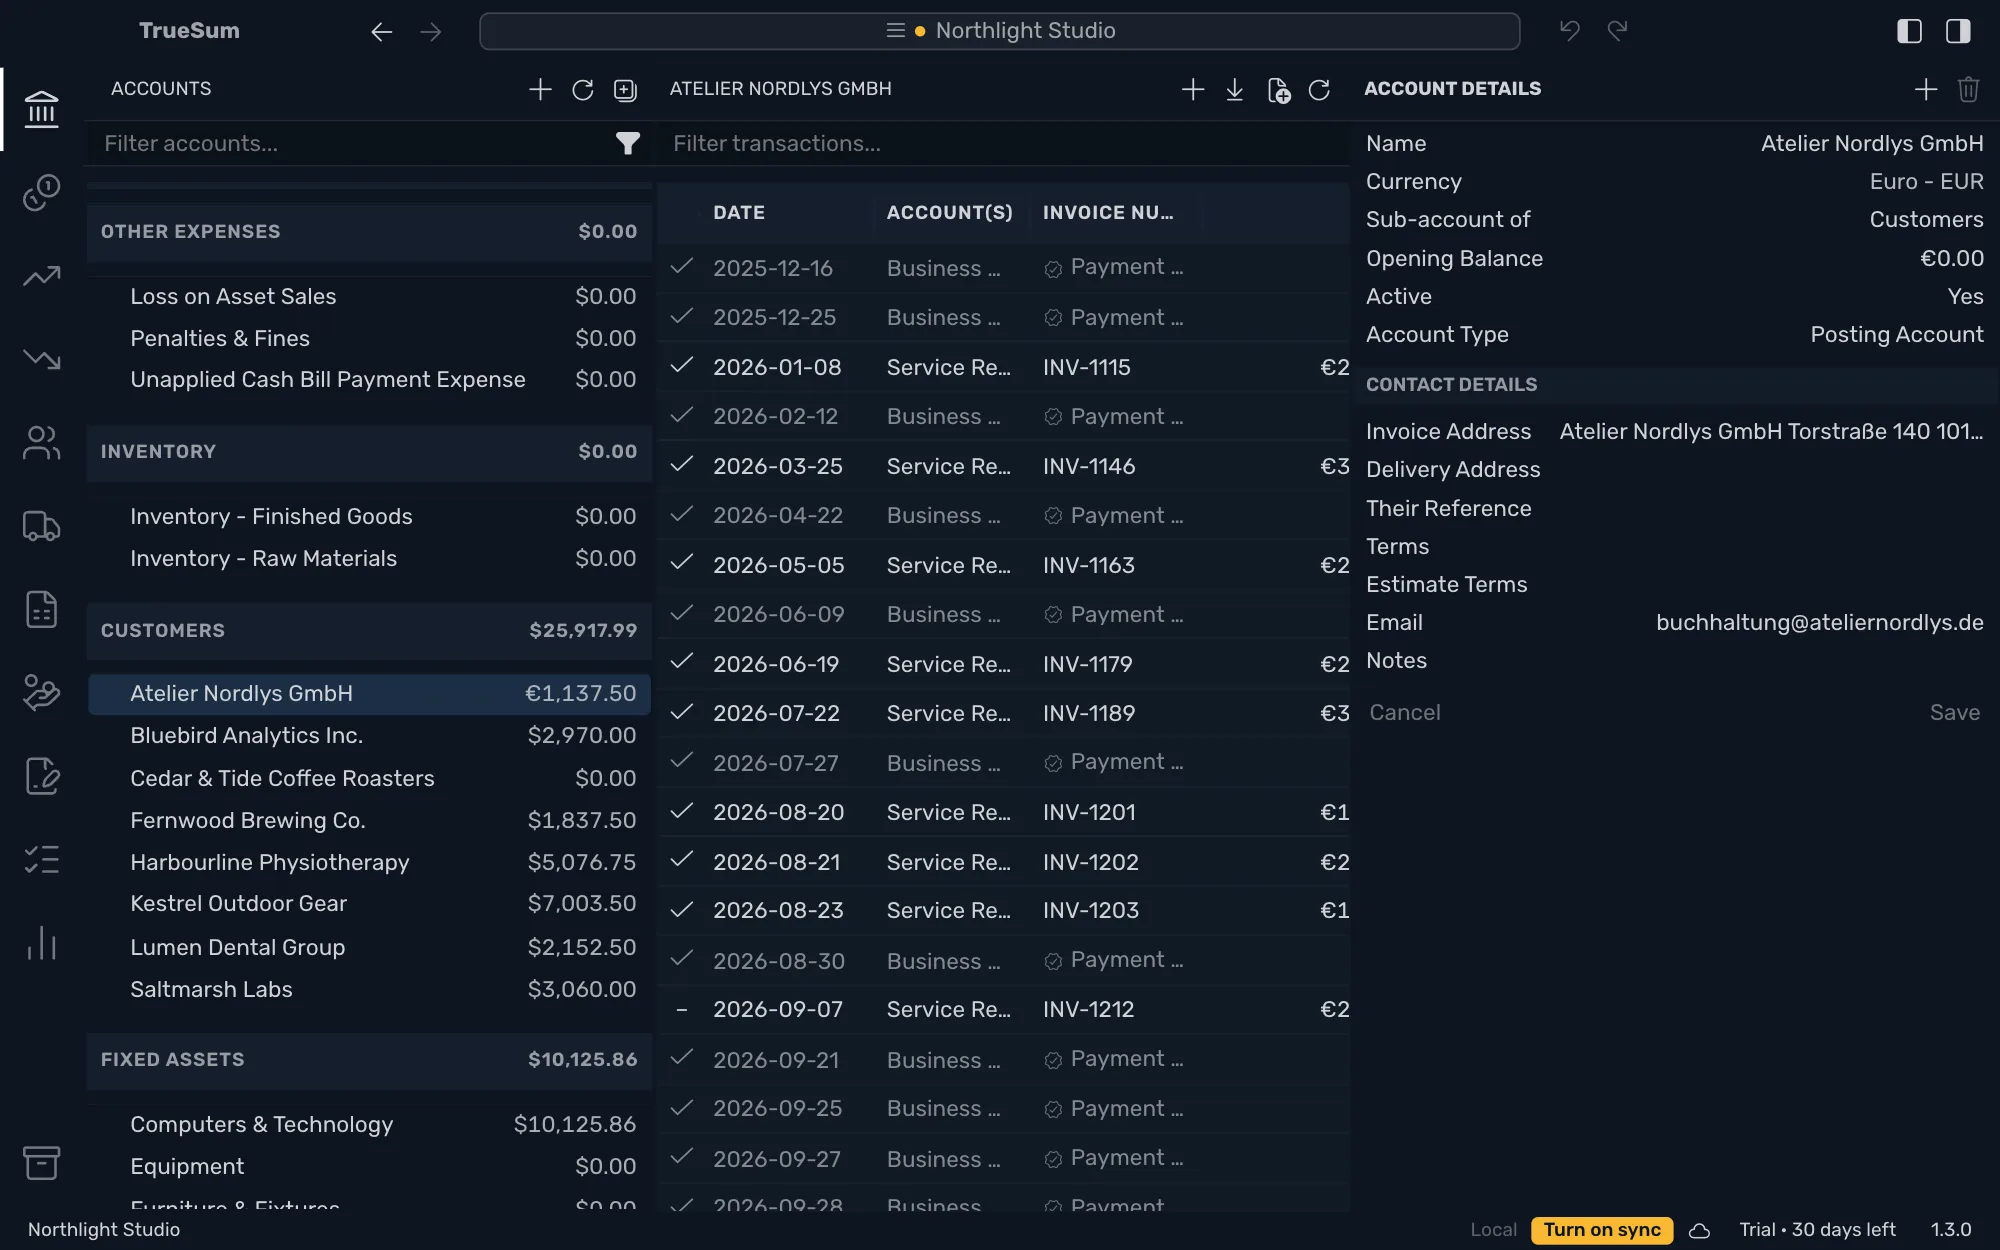Open the contacts people sidebar icon

[x=41, y=442]
